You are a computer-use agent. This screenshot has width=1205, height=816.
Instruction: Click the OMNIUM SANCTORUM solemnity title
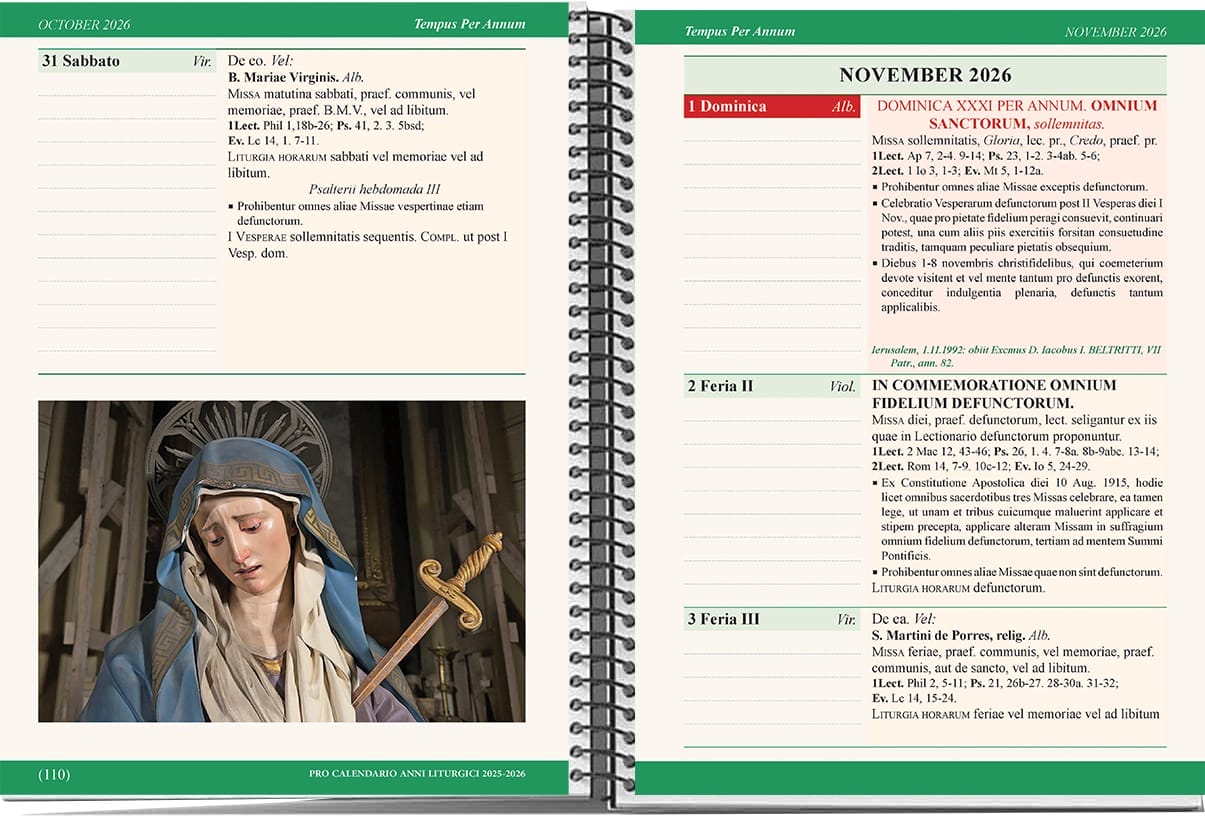click(x=1016, y=114)
